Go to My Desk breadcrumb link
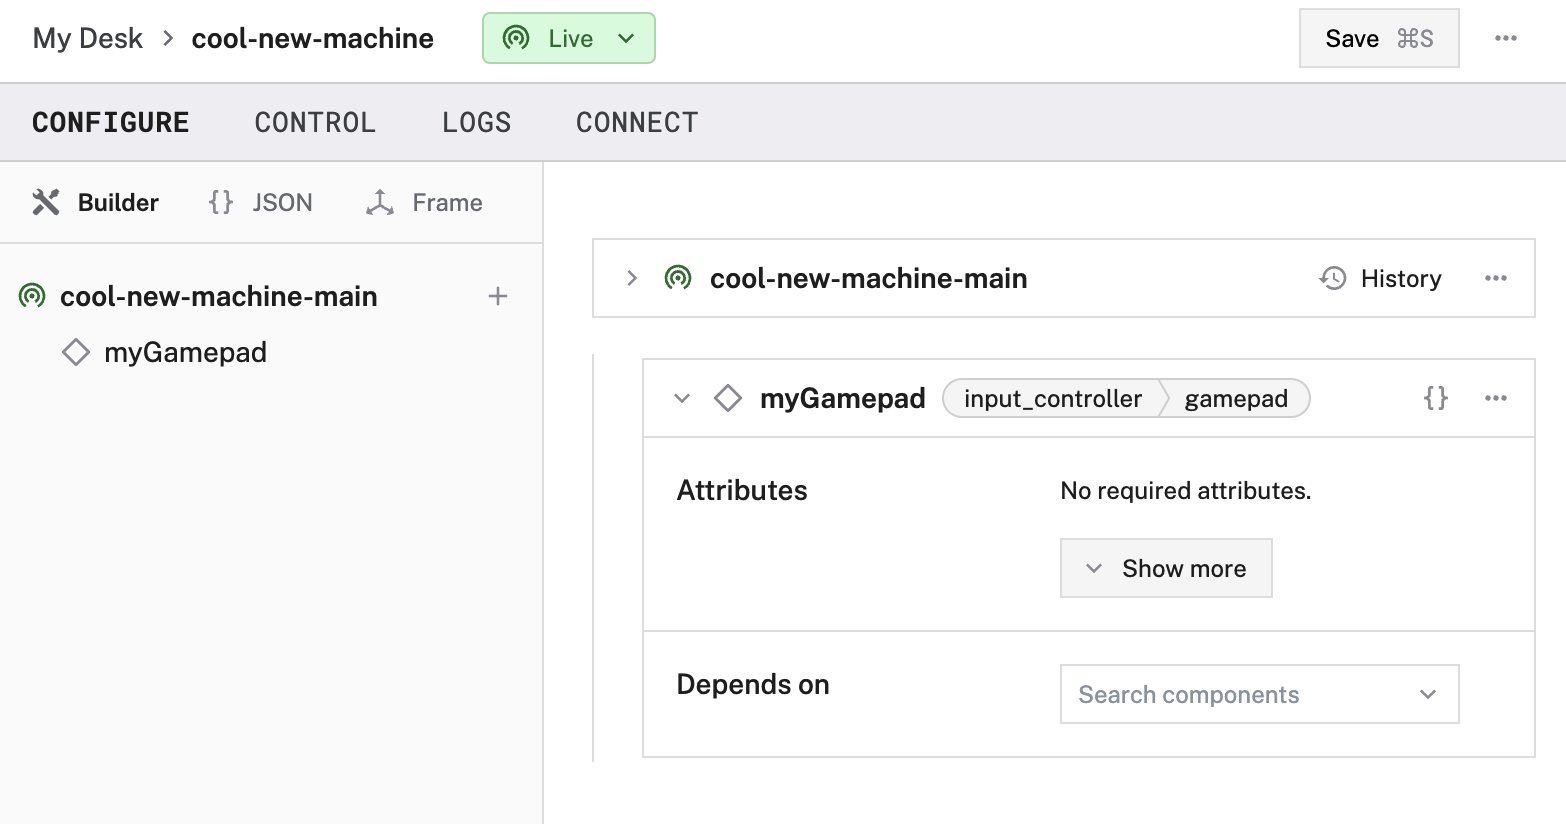 tap(88, 38)
